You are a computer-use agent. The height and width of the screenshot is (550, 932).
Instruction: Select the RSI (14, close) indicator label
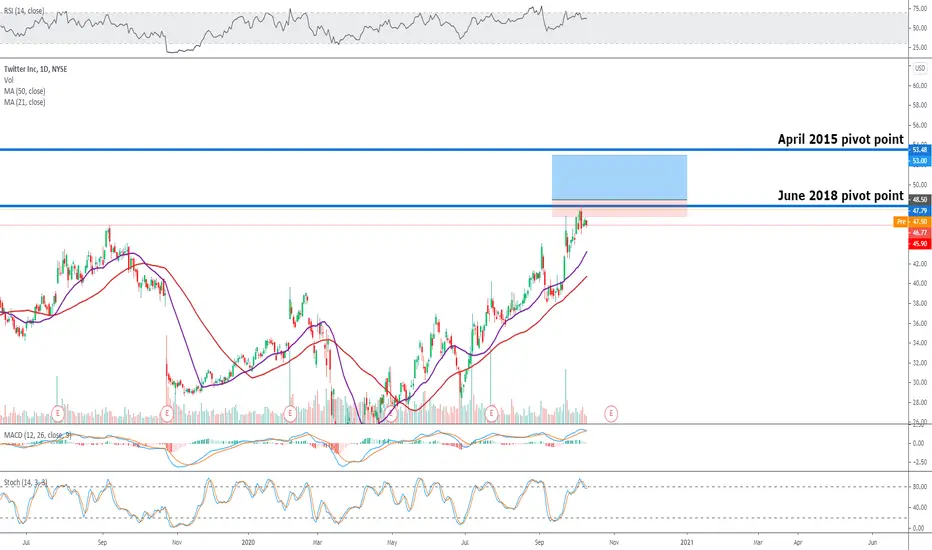pos(24,11)
